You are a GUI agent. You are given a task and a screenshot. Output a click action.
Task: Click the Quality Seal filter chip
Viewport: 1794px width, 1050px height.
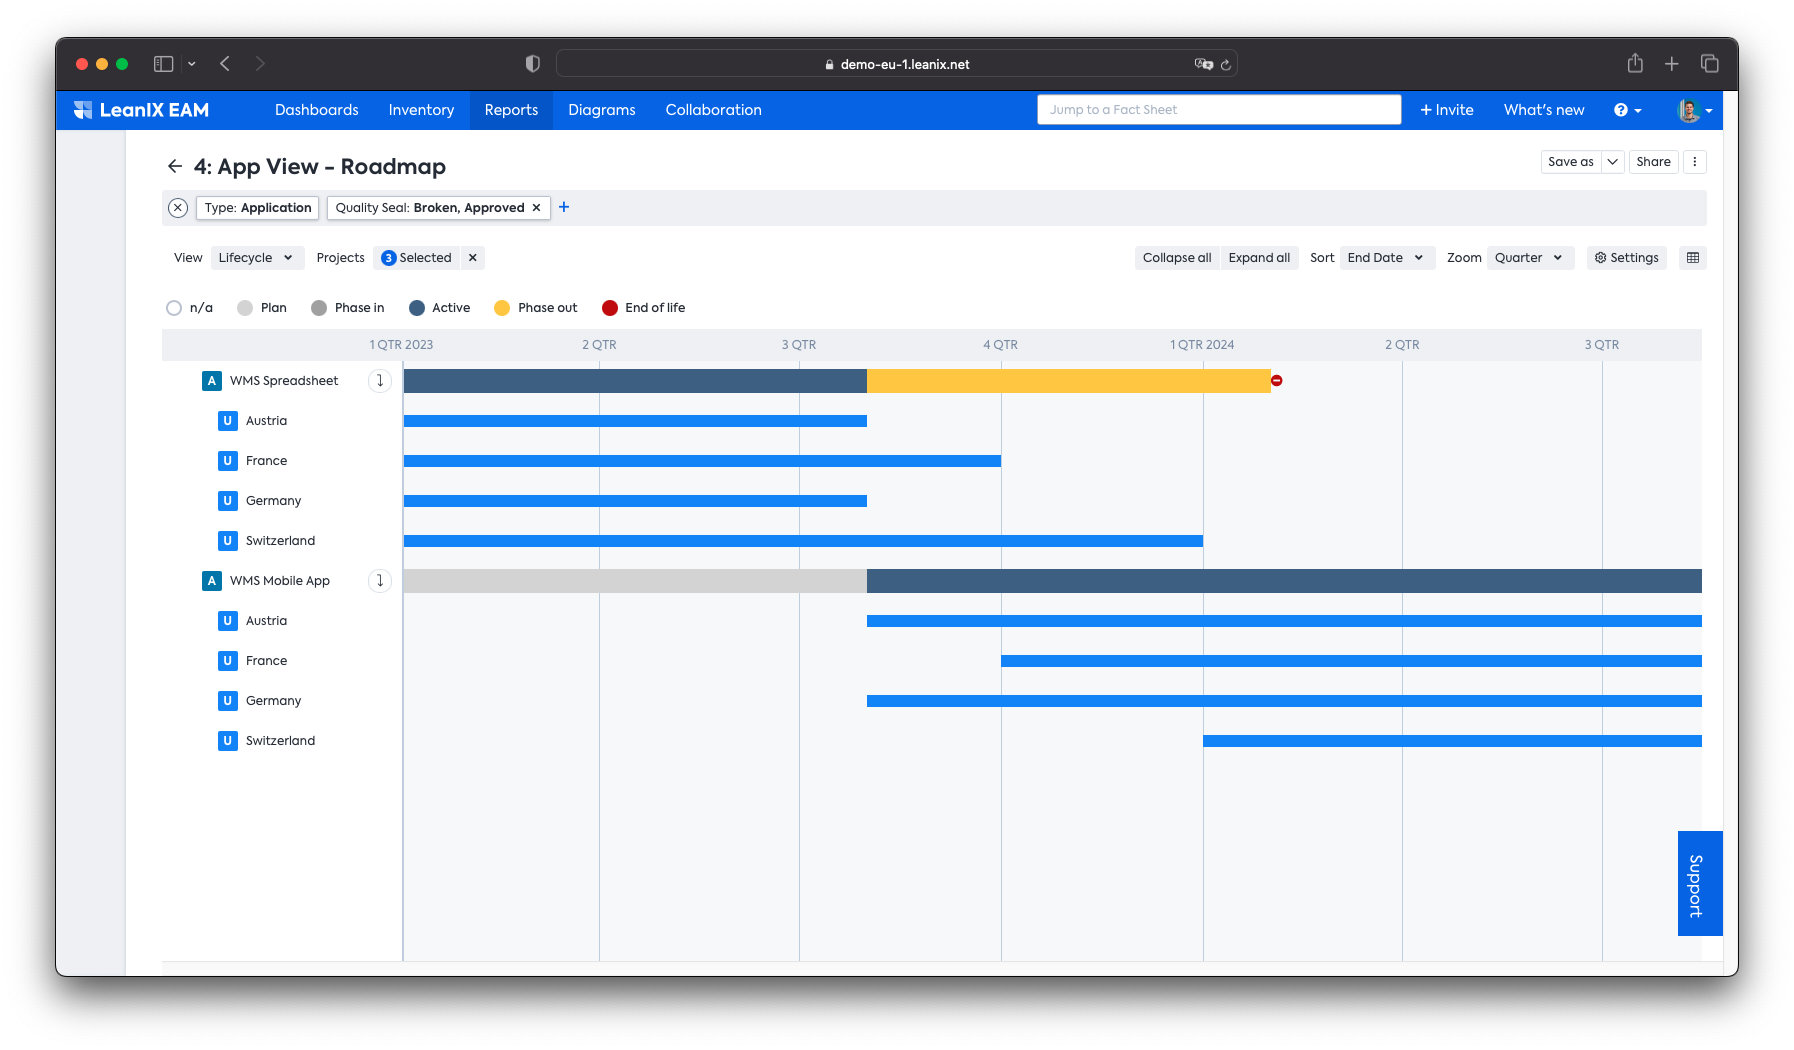430,208
